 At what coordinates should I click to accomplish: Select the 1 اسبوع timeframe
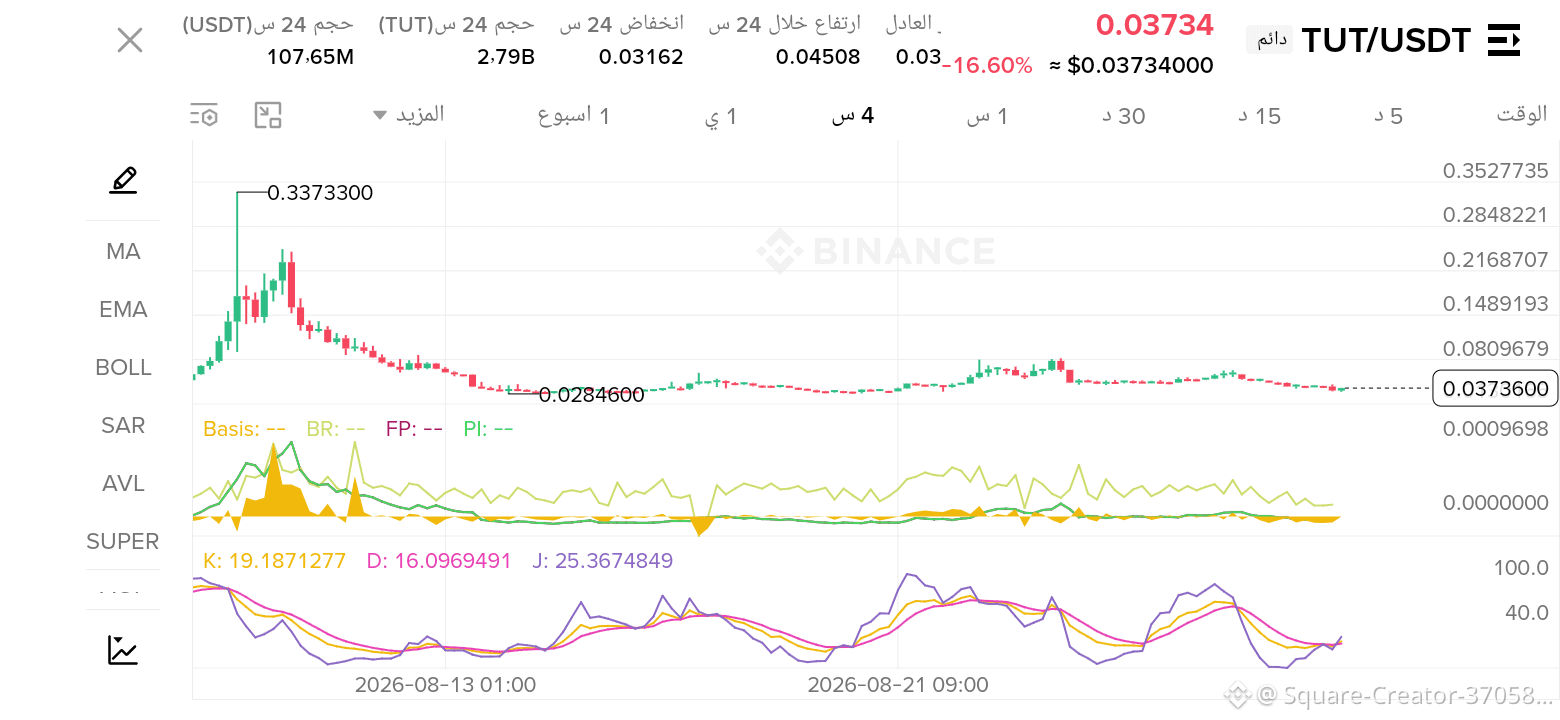point(574,116)
